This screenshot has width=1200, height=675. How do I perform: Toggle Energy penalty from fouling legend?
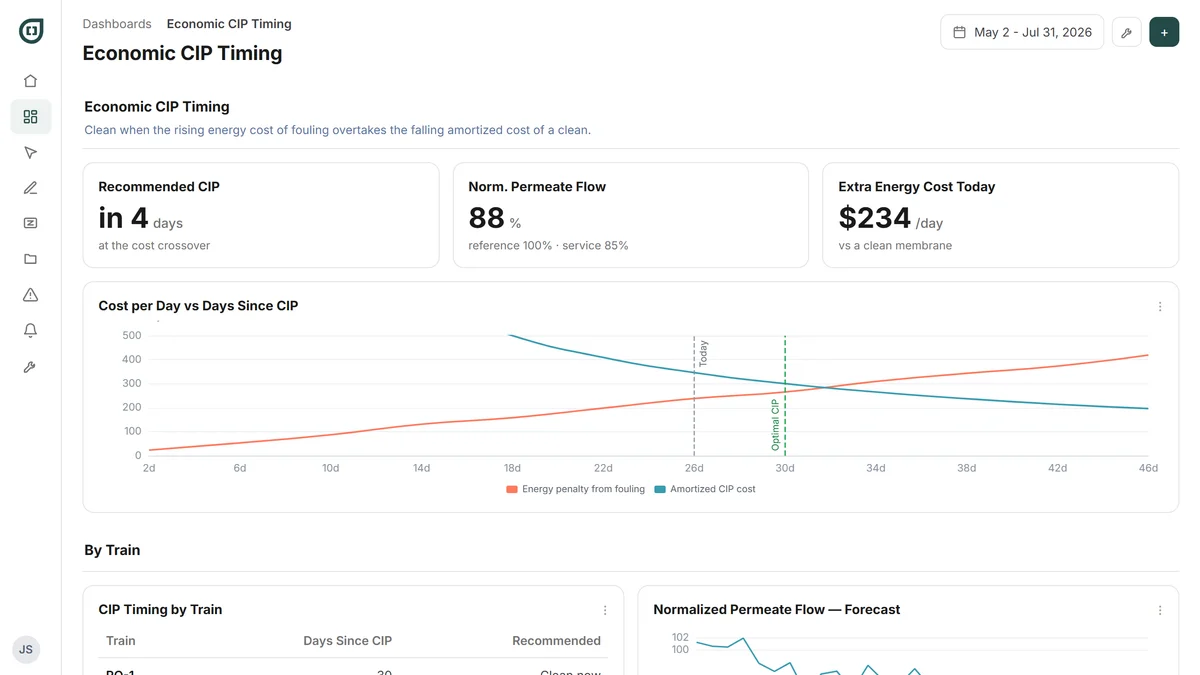tap(576, 489)
